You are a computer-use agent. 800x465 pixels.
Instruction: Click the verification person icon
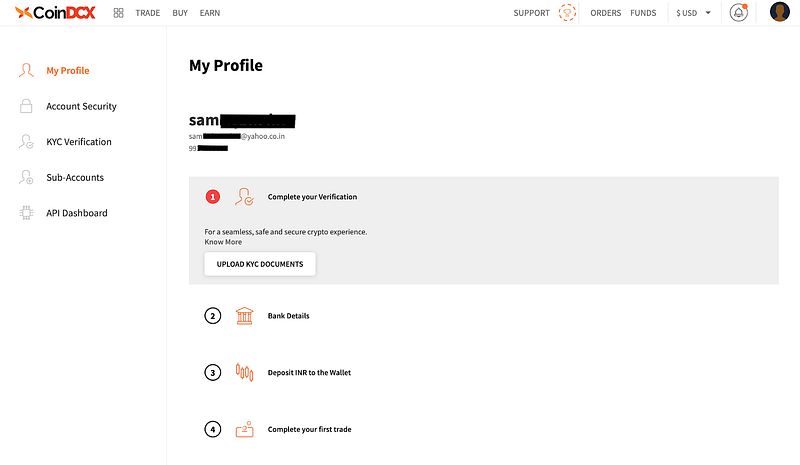[x=244, y=197]
